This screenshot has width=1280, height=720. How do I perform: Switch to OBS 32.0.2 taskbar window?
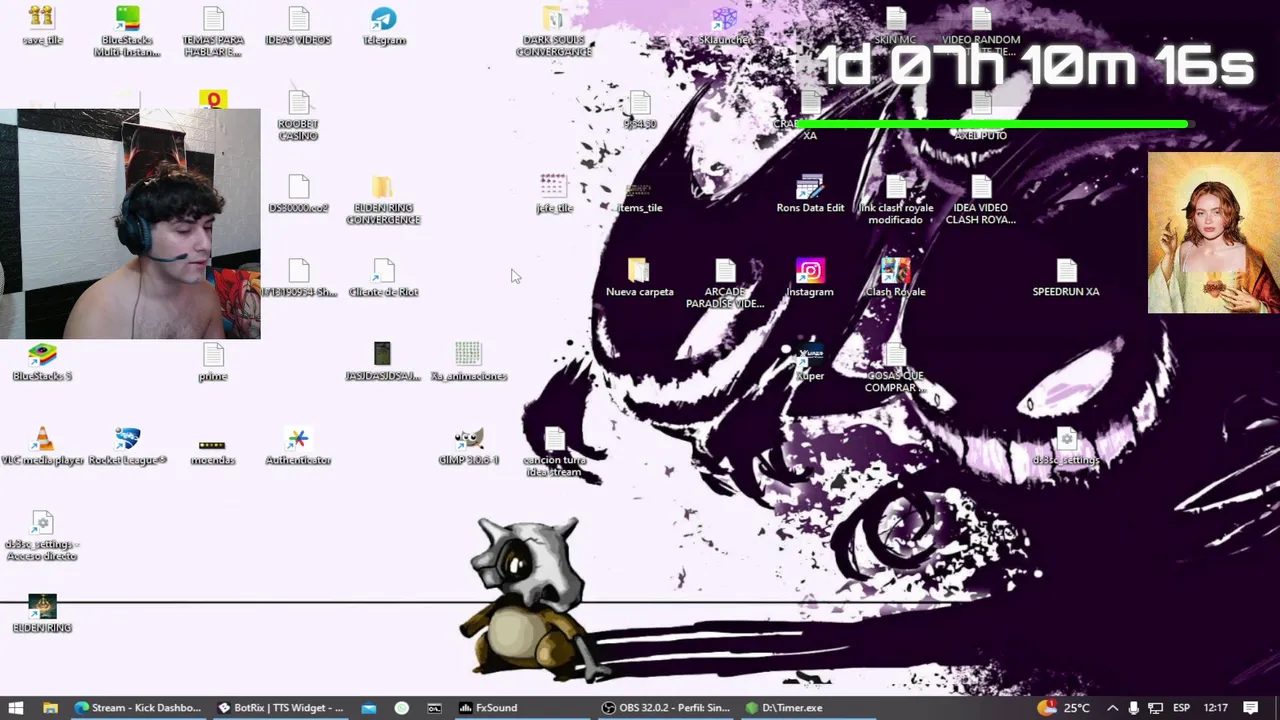[666, 708]
